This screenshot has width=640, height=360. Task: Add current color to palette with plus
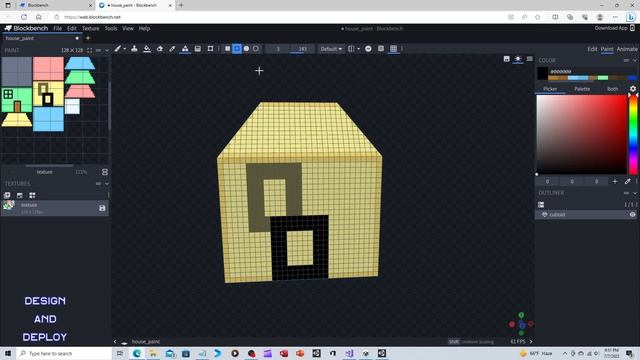click(x=615, y=181)
